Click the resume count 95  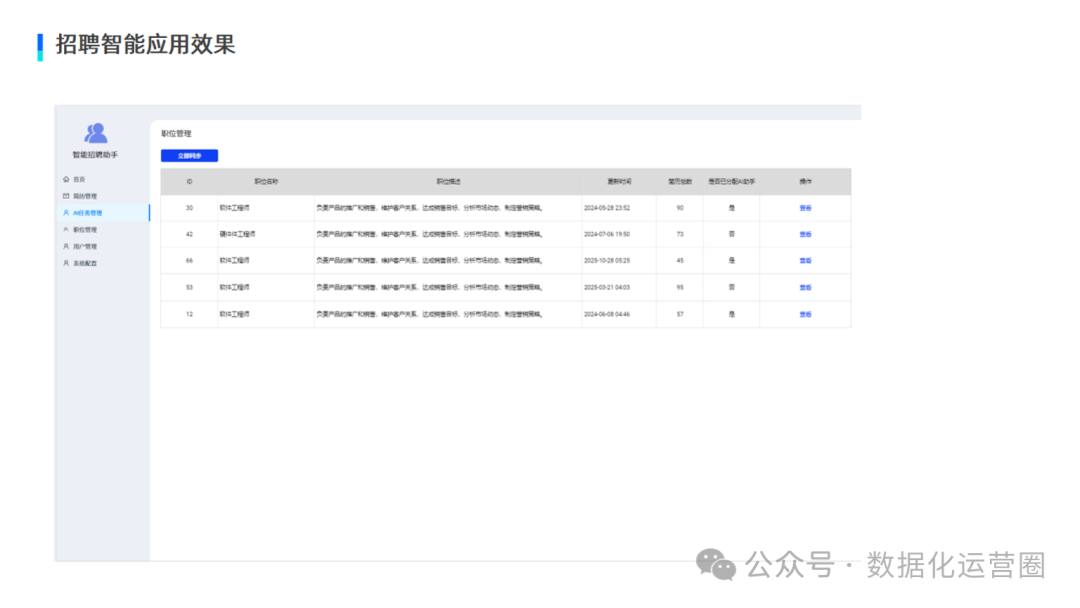(x=680, y=287)
